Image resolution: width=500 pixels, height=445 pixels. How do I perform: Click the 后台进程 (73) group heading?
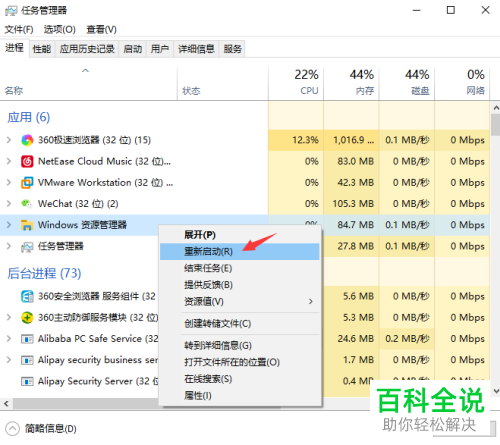click(x=44, y=273)
